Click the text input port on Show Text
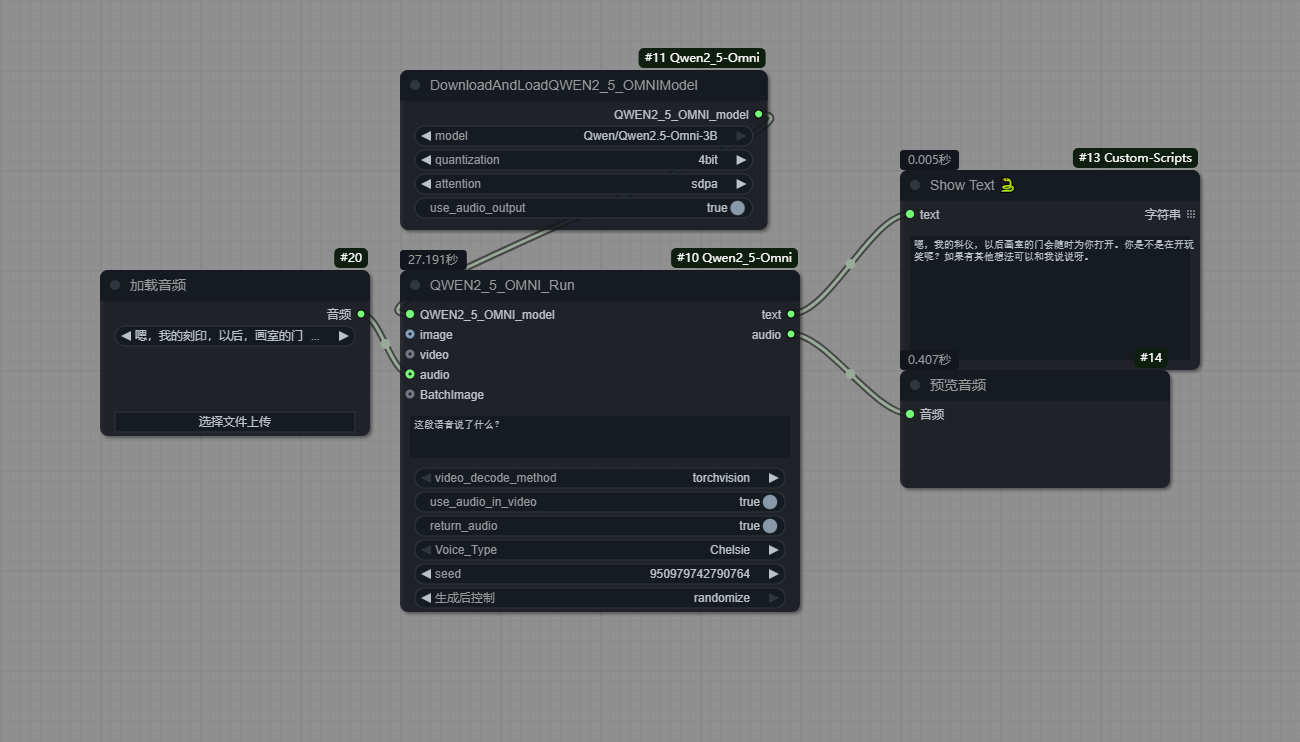The height and width of the screenshot is (742, 1300). click(910, 214)
